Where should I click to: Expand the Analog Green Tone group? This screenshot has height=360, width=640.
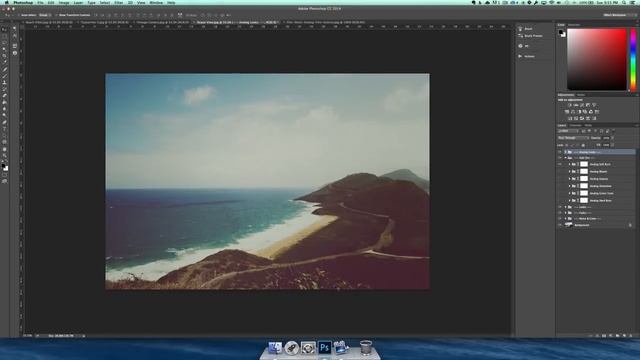569,193
